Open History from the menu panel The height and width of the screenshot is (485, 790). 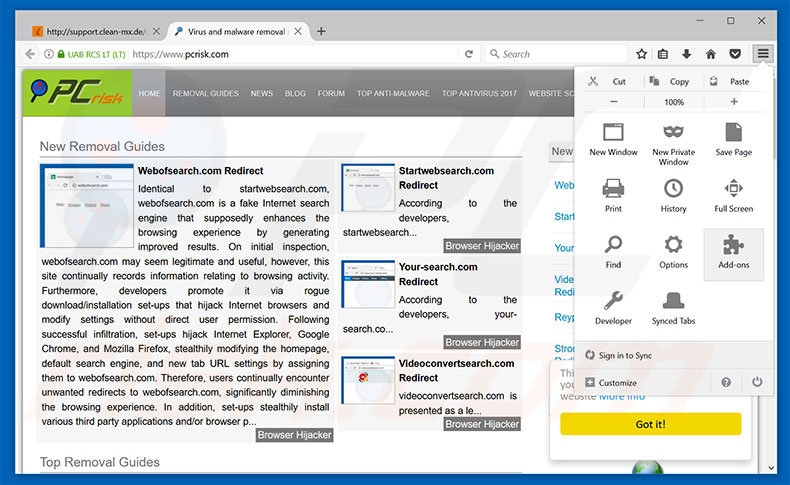coord(674,195)
